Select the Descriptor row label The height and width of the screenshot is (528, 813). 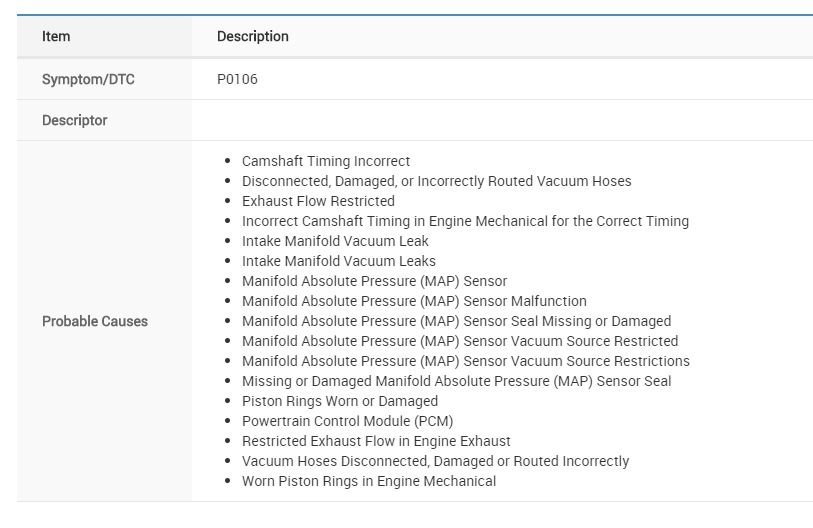click(x=74, y=120)
